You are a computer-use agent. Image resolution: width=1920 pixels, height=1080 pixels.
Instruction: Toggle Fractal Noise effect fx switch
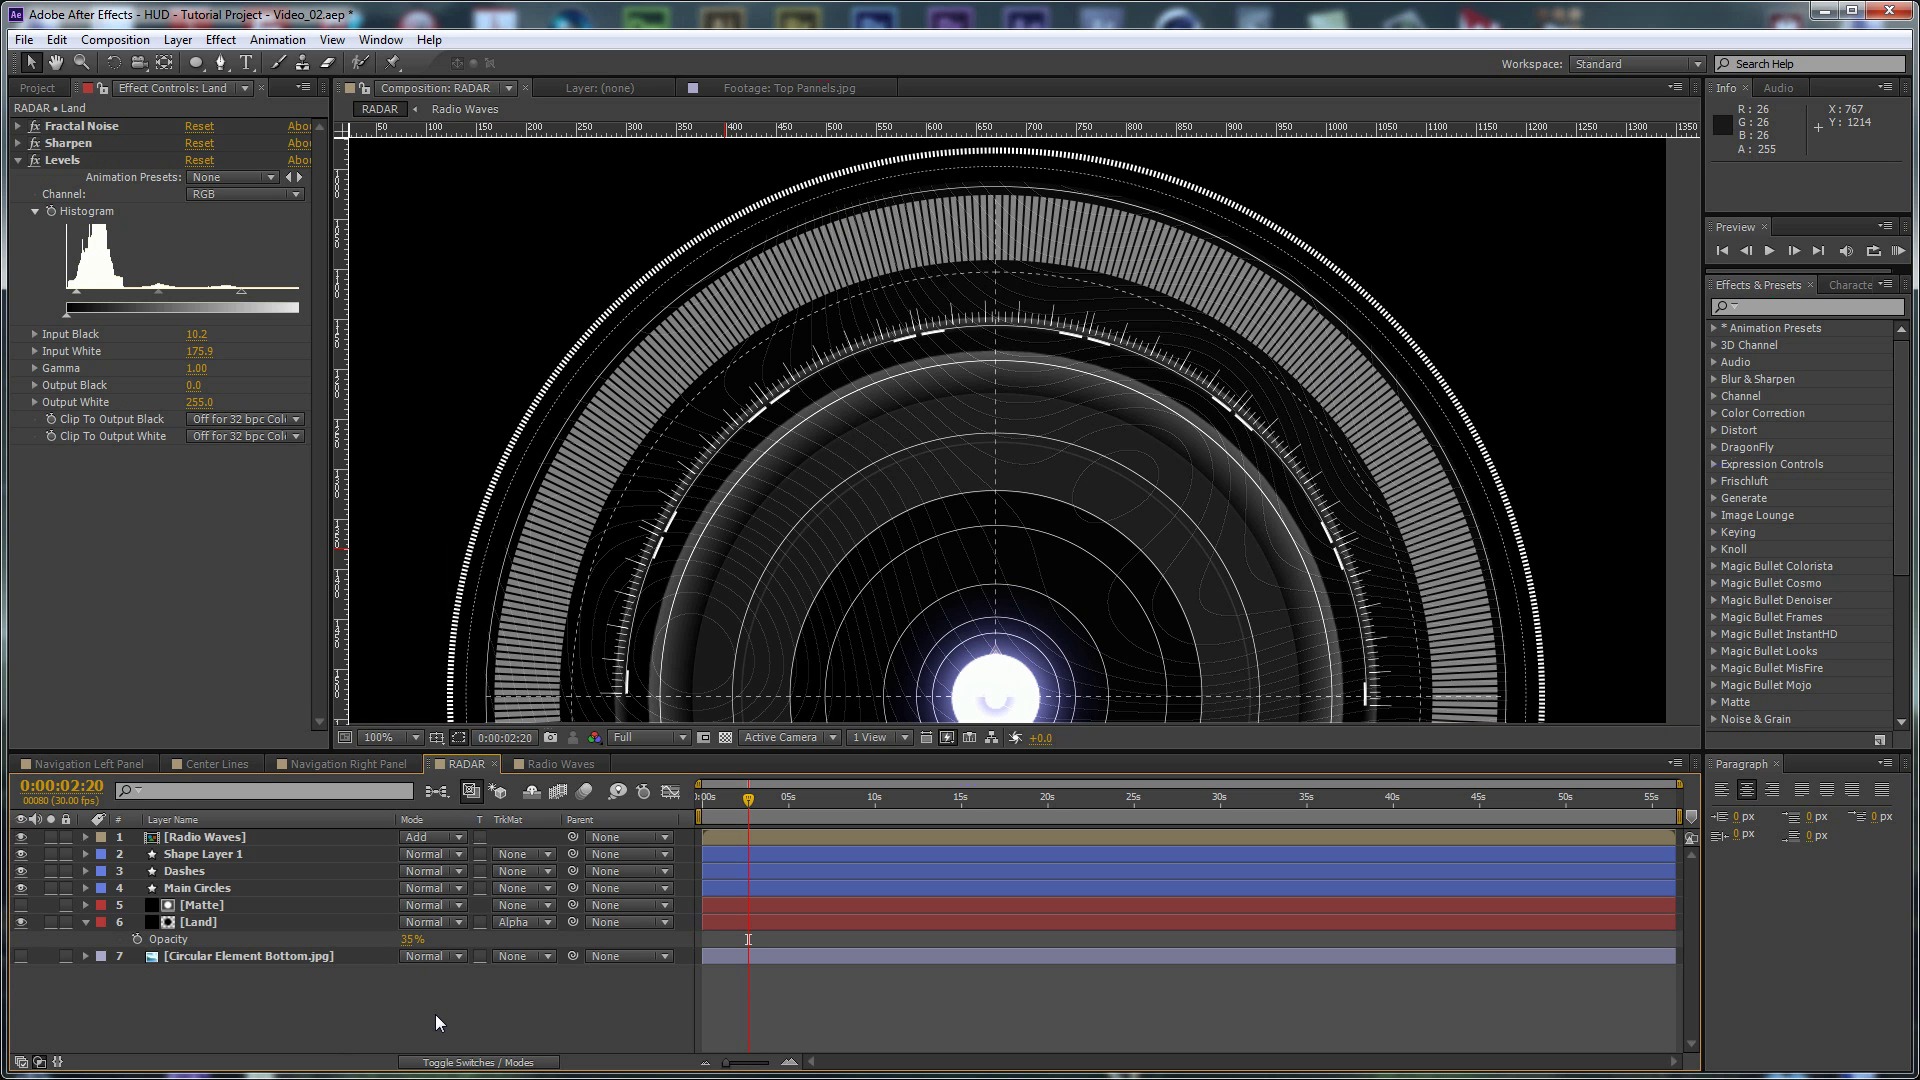pos(35,126)
